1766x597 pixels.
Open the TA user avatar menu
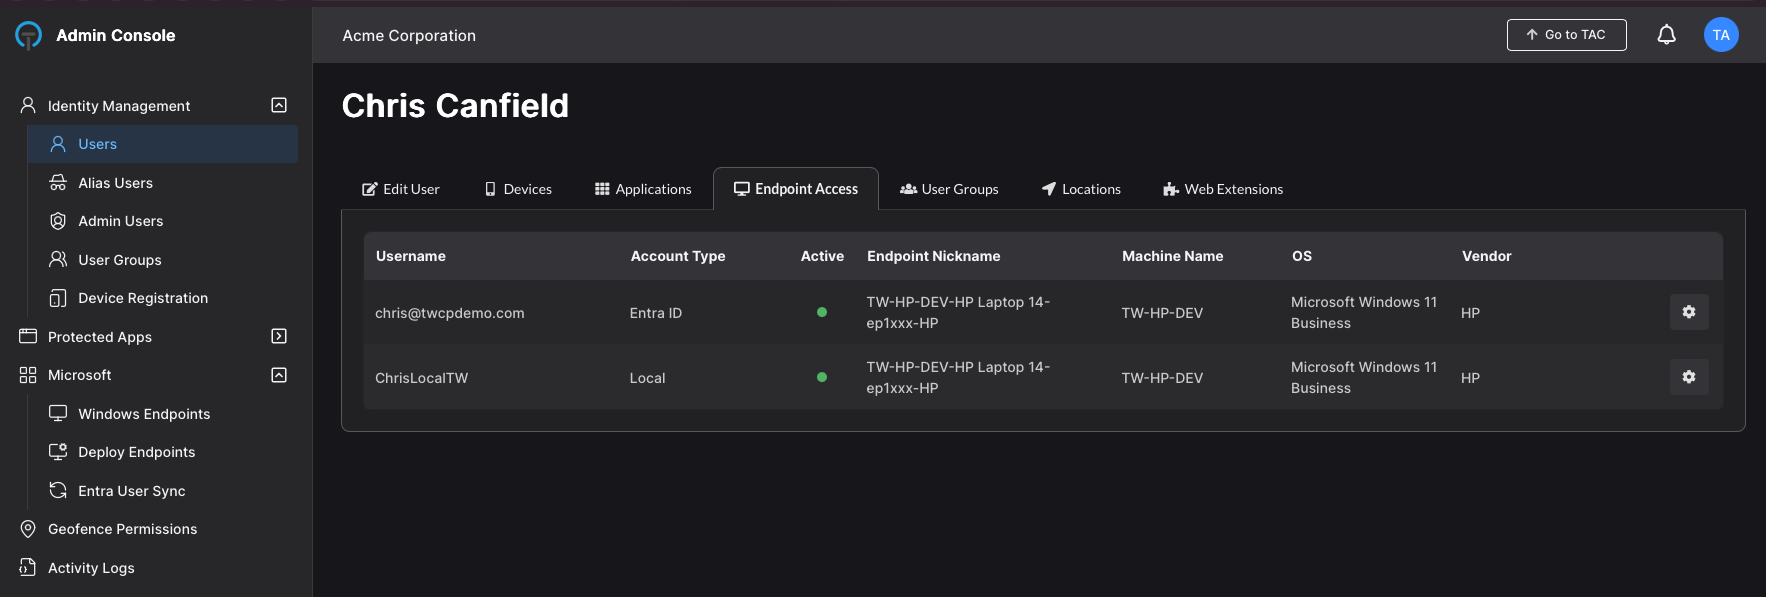(1720, 35)
